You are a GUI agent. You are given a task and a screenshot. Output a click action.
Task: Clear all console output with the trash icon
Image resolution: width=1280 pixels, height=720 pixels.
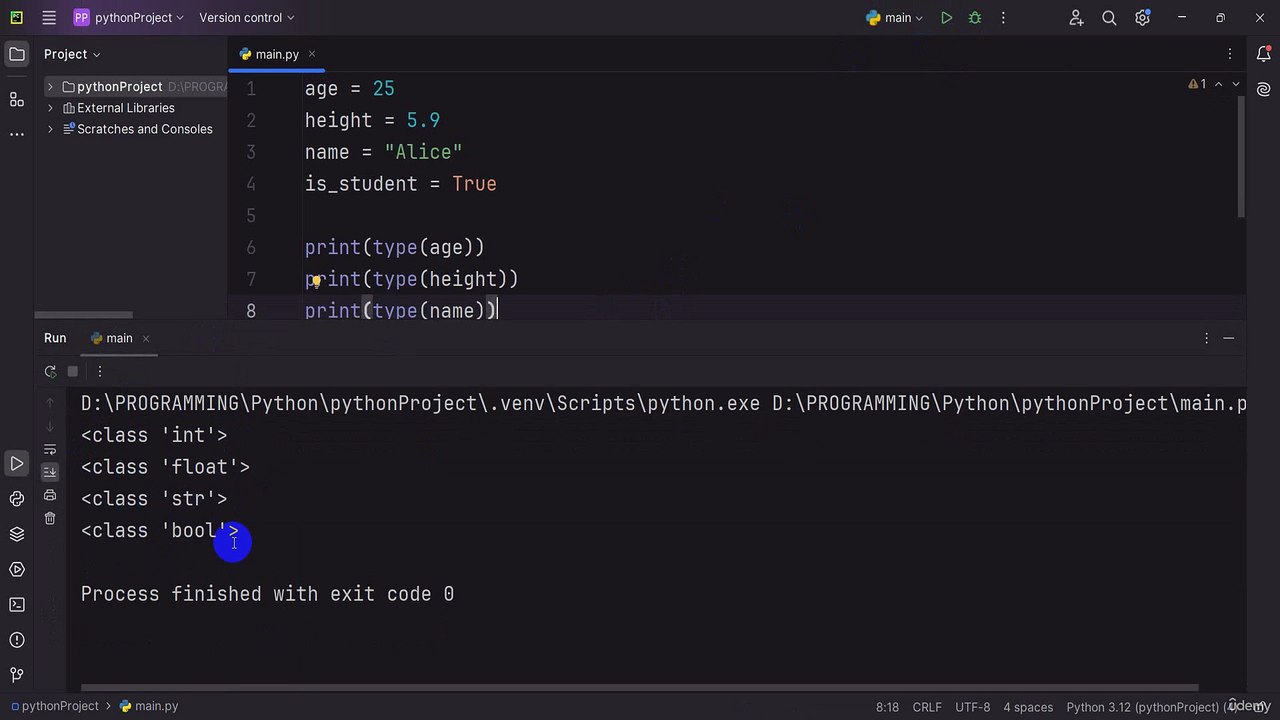pos(50,518)
